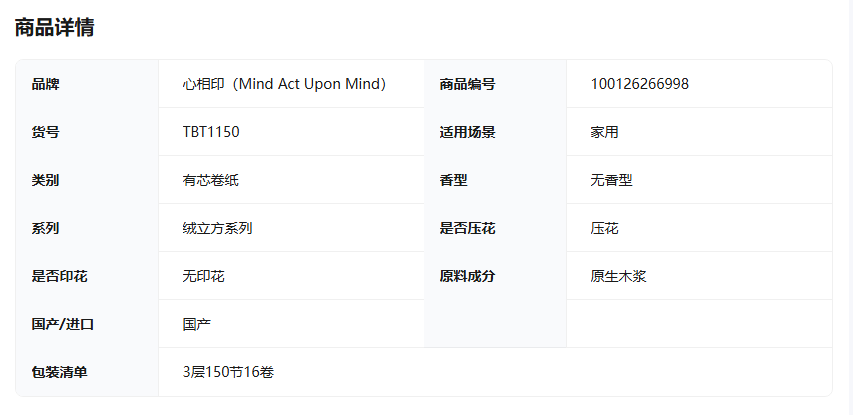Click the 绒立方系列 series value
This screenshot has height=415, width=853.
click(217, 228)
